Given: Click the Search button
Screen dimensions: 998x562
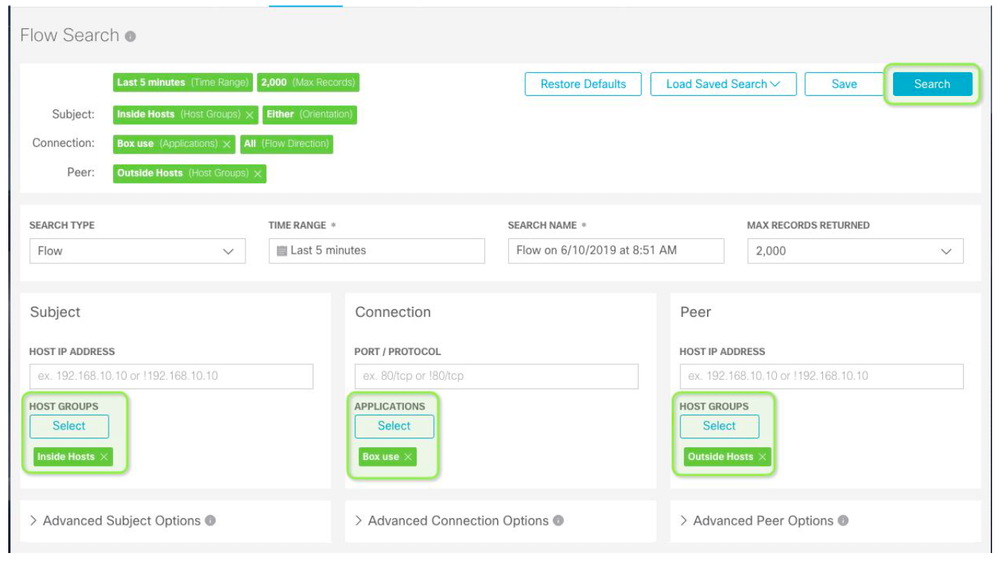Looking at the screenshot, I should (932, 84).
